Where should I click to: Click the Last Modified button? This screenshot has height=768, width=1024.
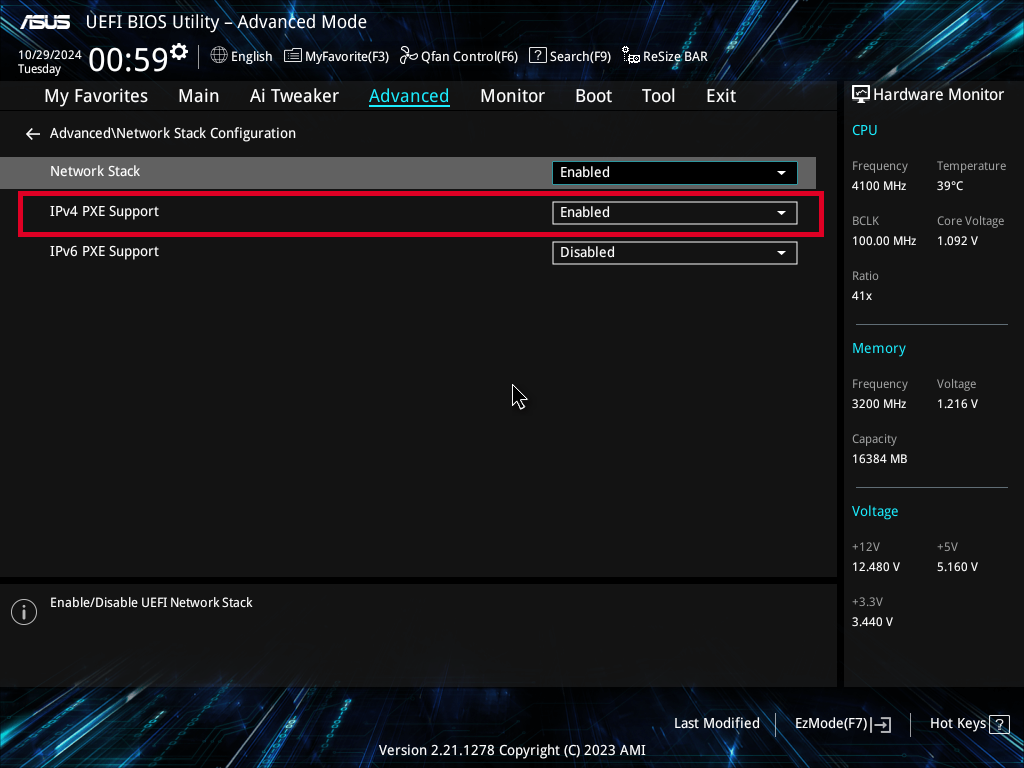717,723
